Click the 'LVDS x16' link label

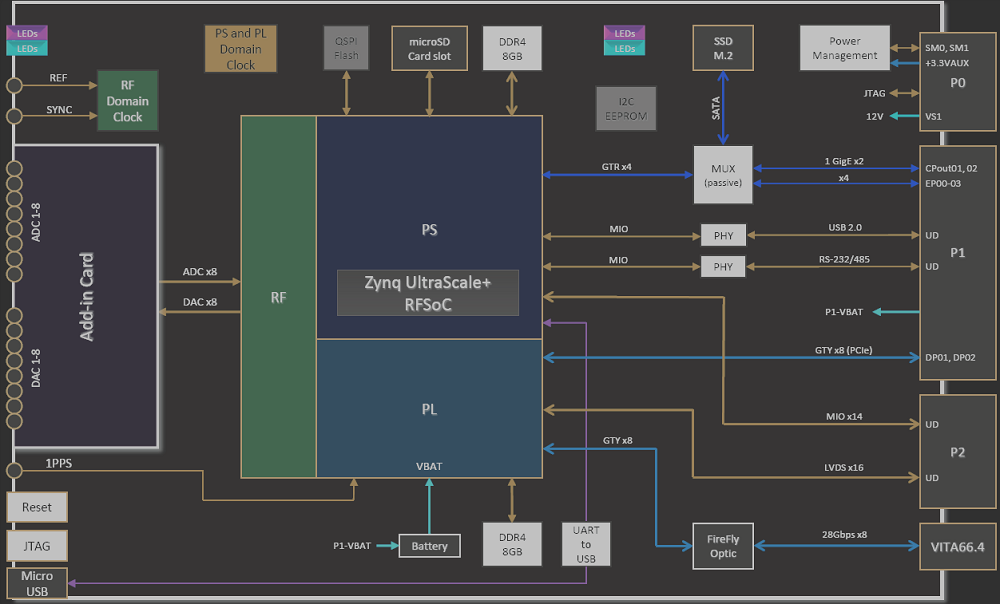tap(843, 468)
